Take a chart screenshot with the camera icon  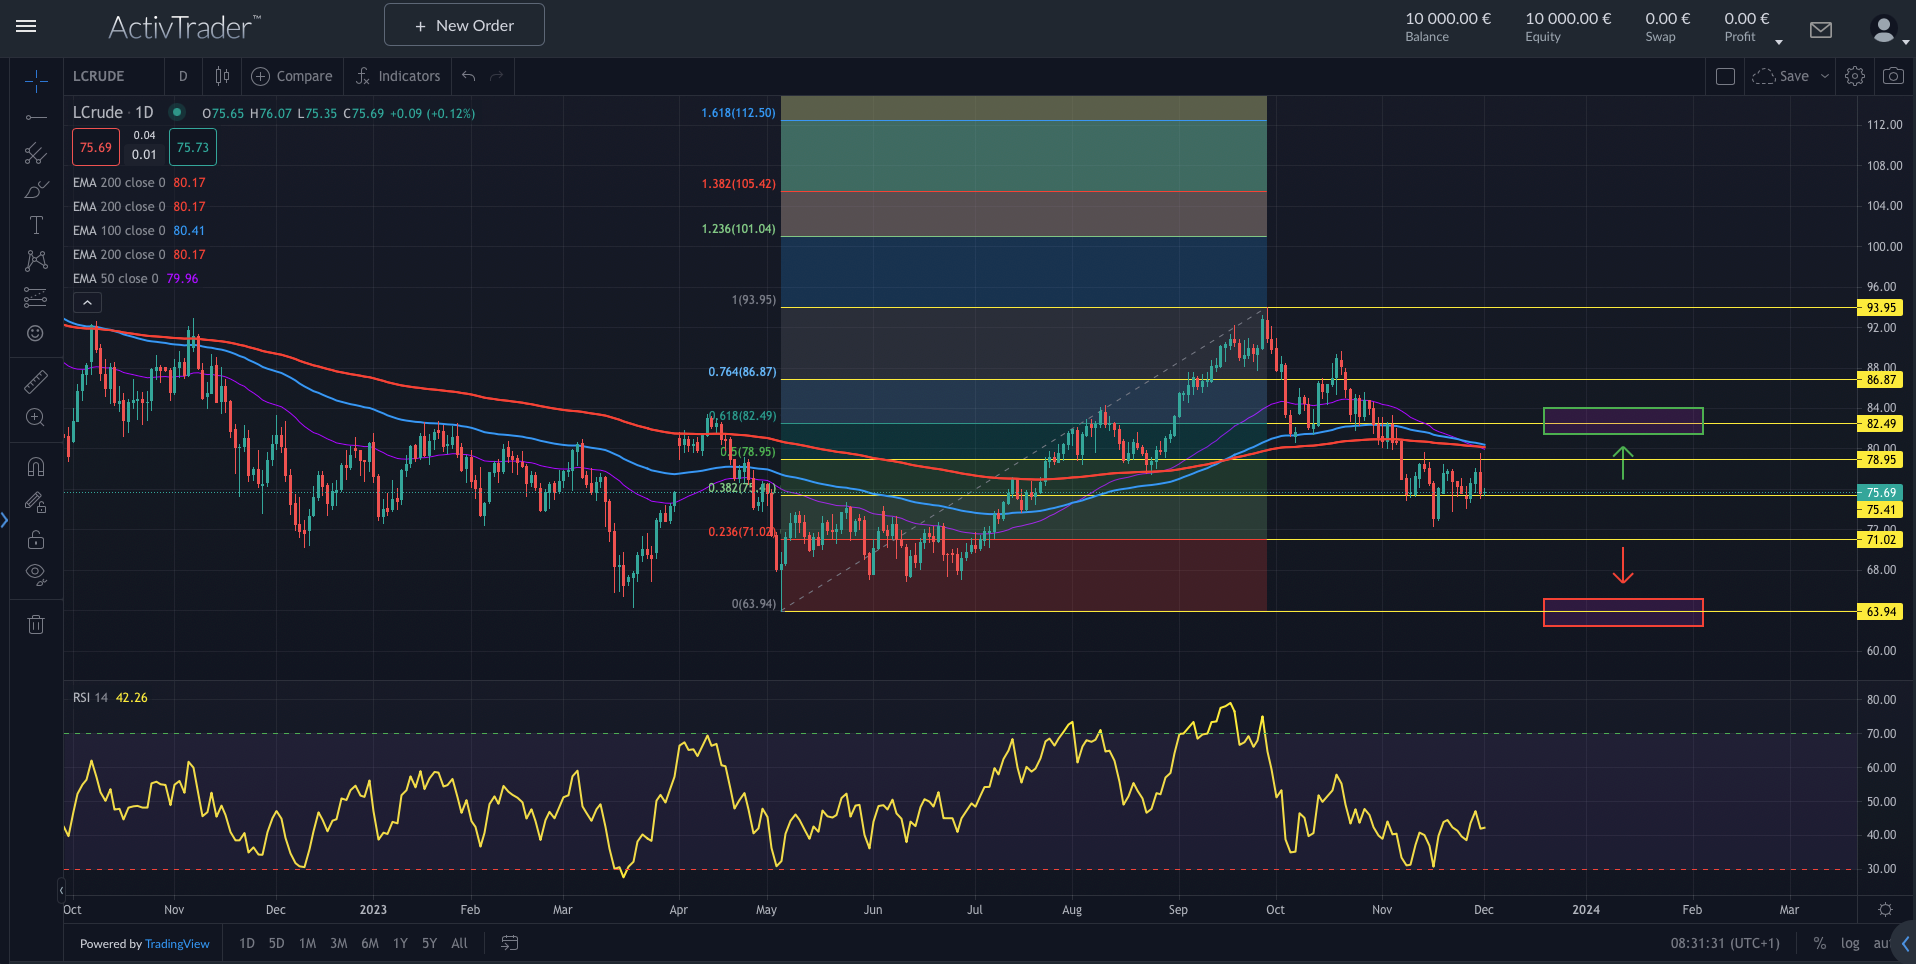(x=1893, y=75)
